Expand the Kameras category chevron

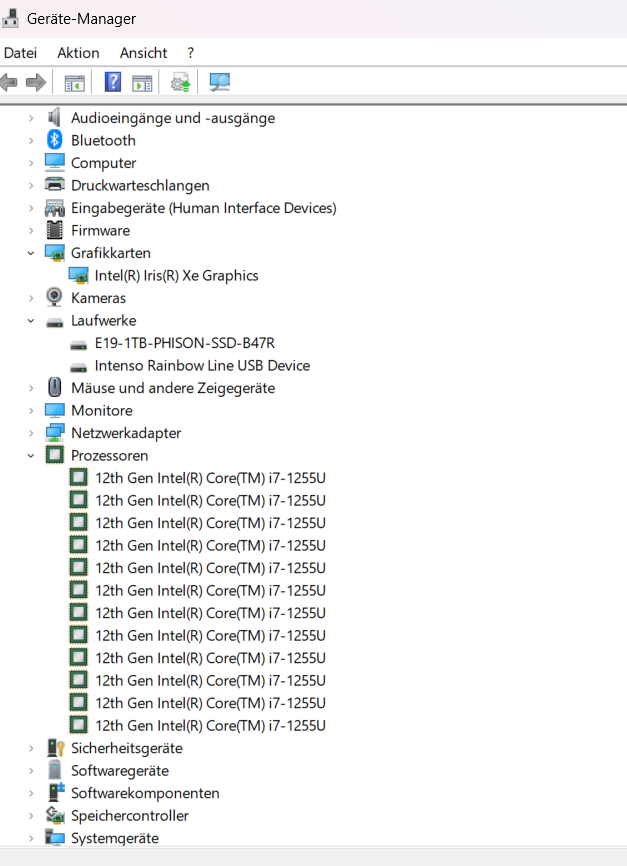tap(31, 298)
